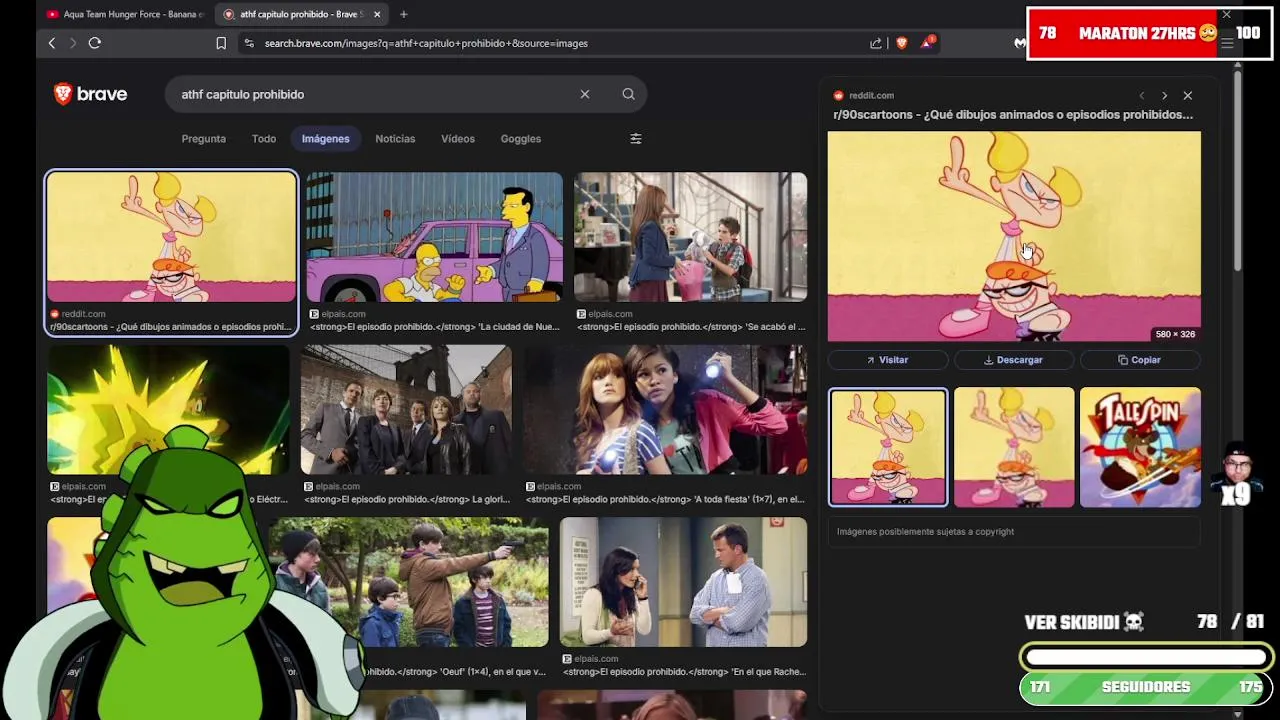Switch to the Todo results tab
Image resolution: width=1280 pixels, height=720 pixels.
point(264,139)
